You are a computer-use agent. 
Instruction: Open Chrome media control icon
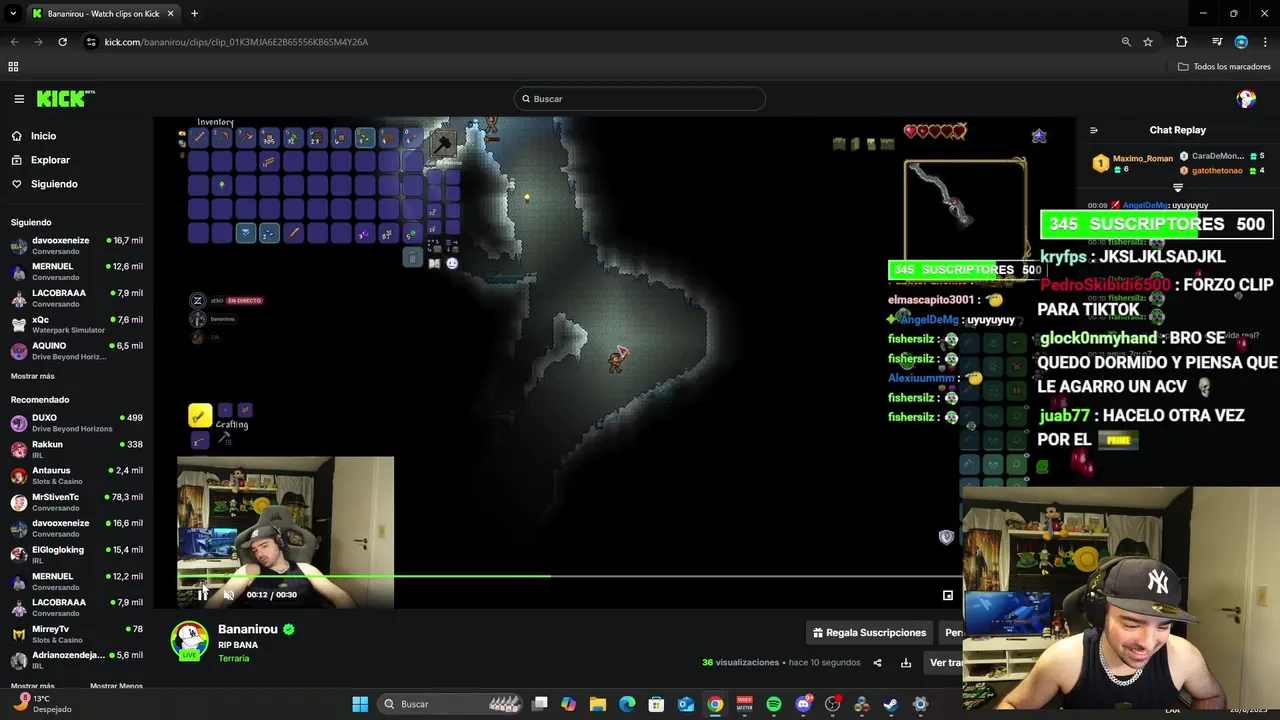(x=1217, y=42)
